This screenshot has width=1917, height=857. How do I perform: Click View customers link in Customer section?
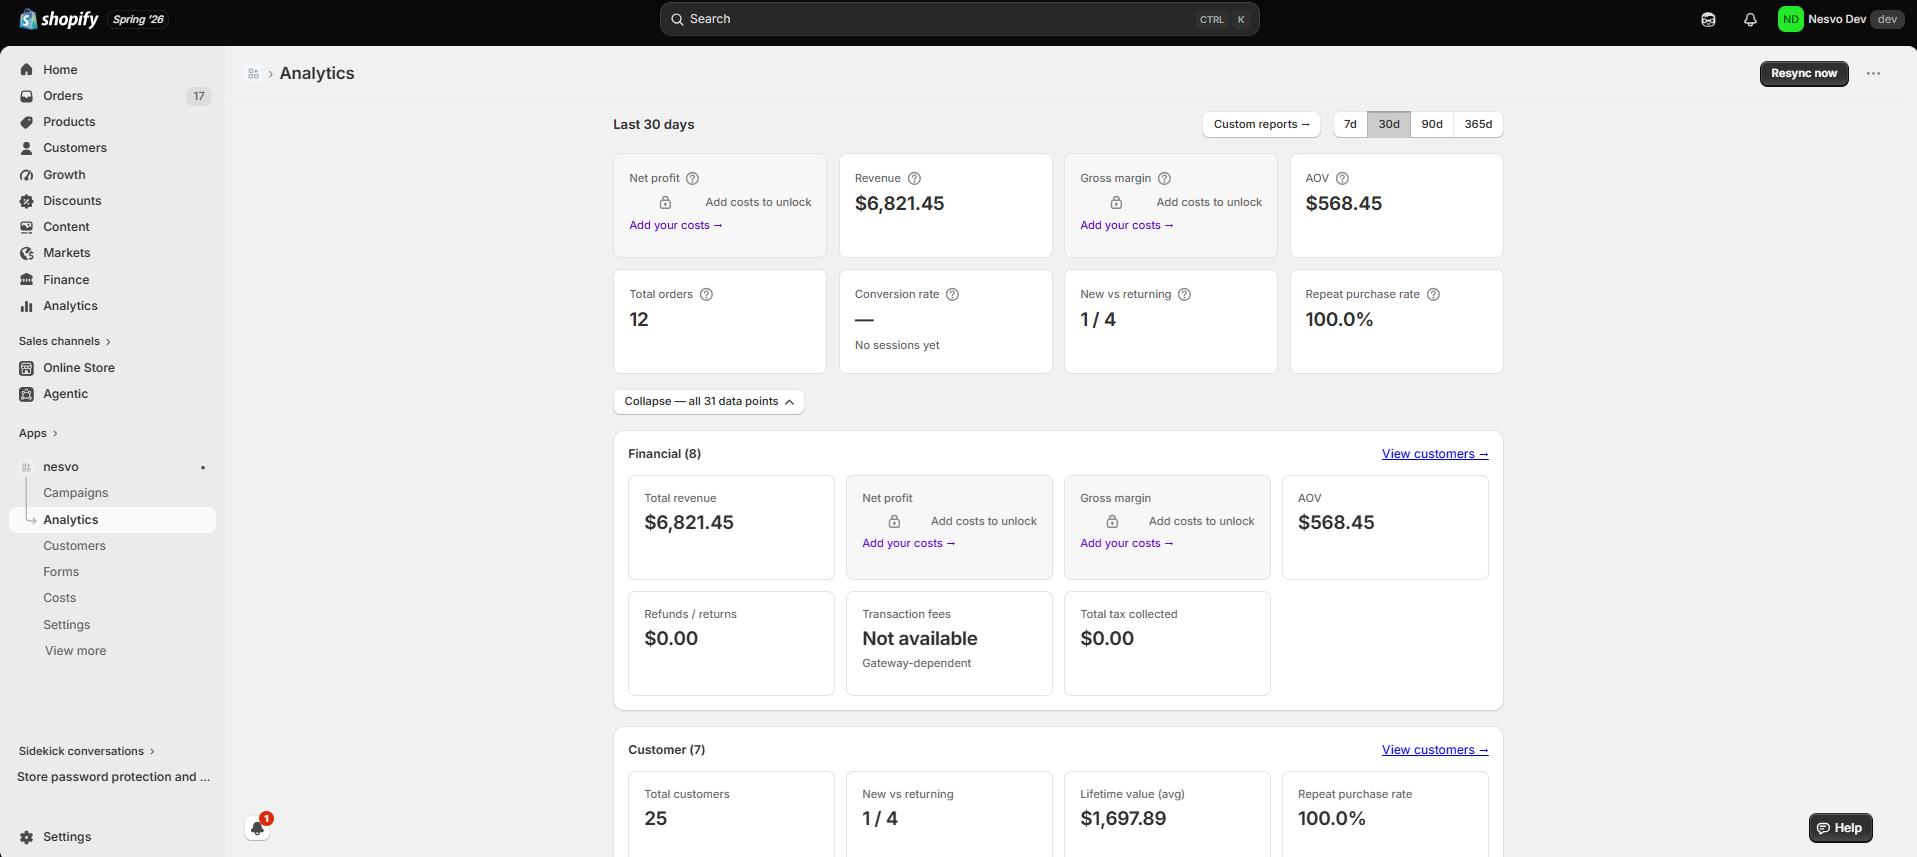pyautogui.click(x=1435, y=750)
